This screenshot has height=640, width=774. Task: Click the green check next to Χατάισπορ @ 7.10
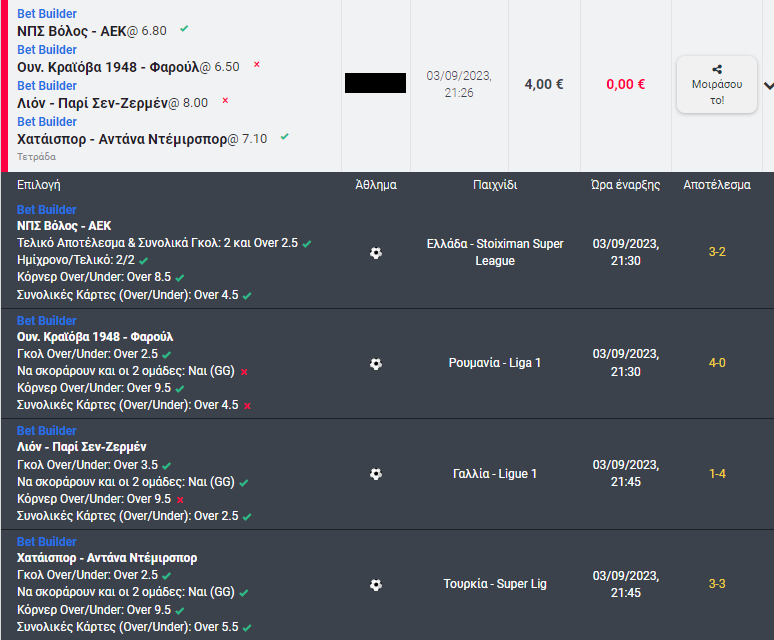click(284, 136)
